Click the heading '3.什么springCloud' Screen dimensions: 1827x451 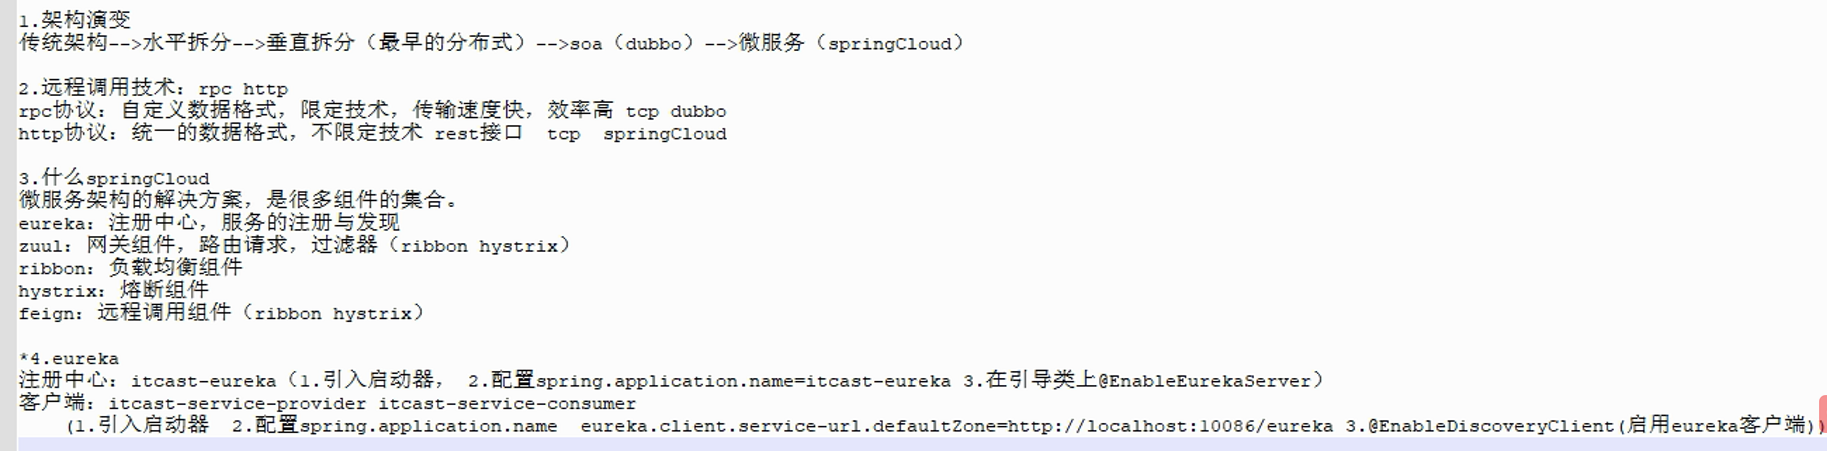point(115,179)
